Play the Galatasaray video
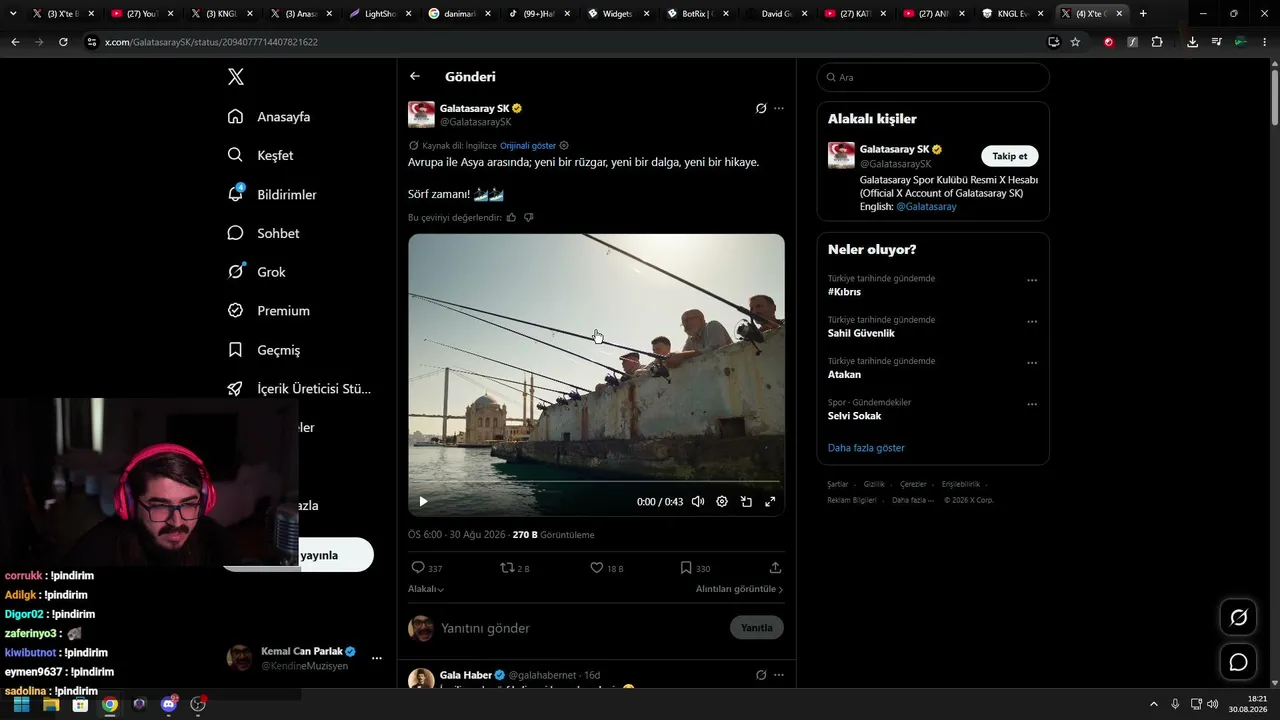This screenshot has width=1280, height=720. pyautogui.click(x=423, y=502)
